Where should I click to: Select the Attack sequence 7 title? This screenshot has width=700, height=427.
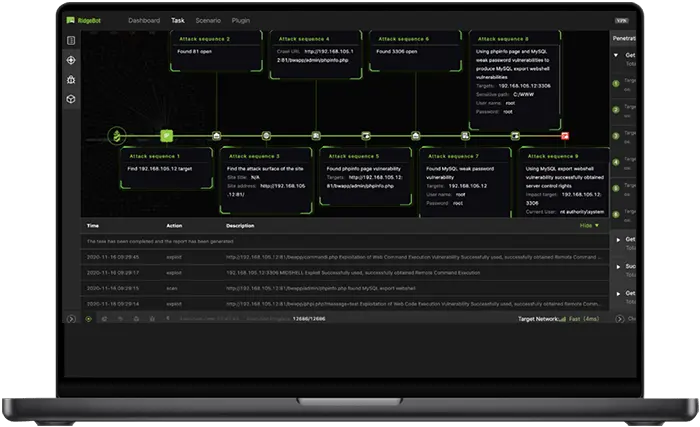(453, 156)
